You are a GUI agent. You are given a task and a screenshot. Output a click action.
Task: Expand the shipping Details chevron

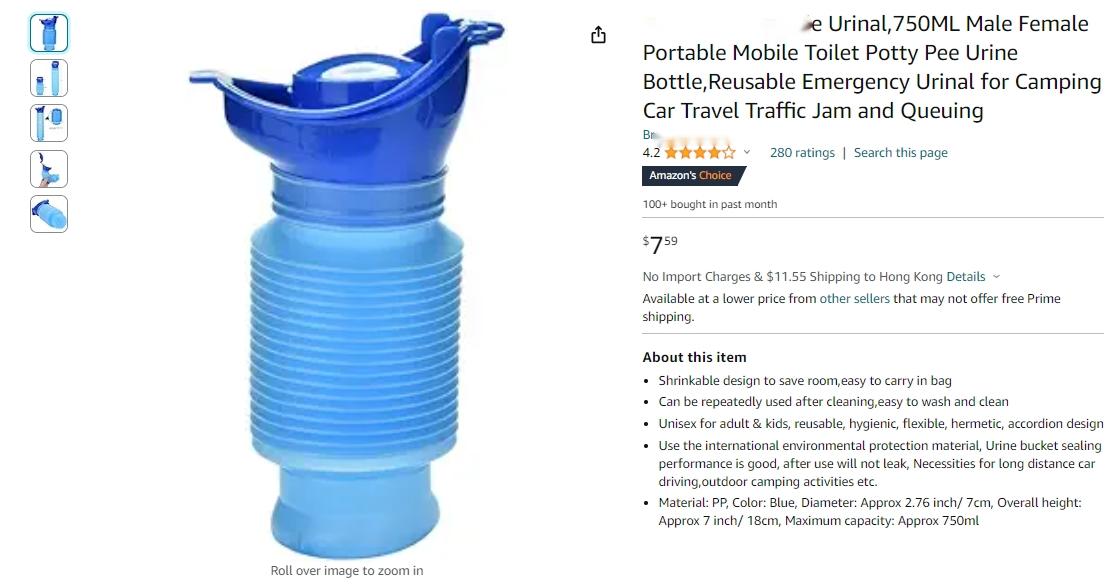tap(996, 277)
